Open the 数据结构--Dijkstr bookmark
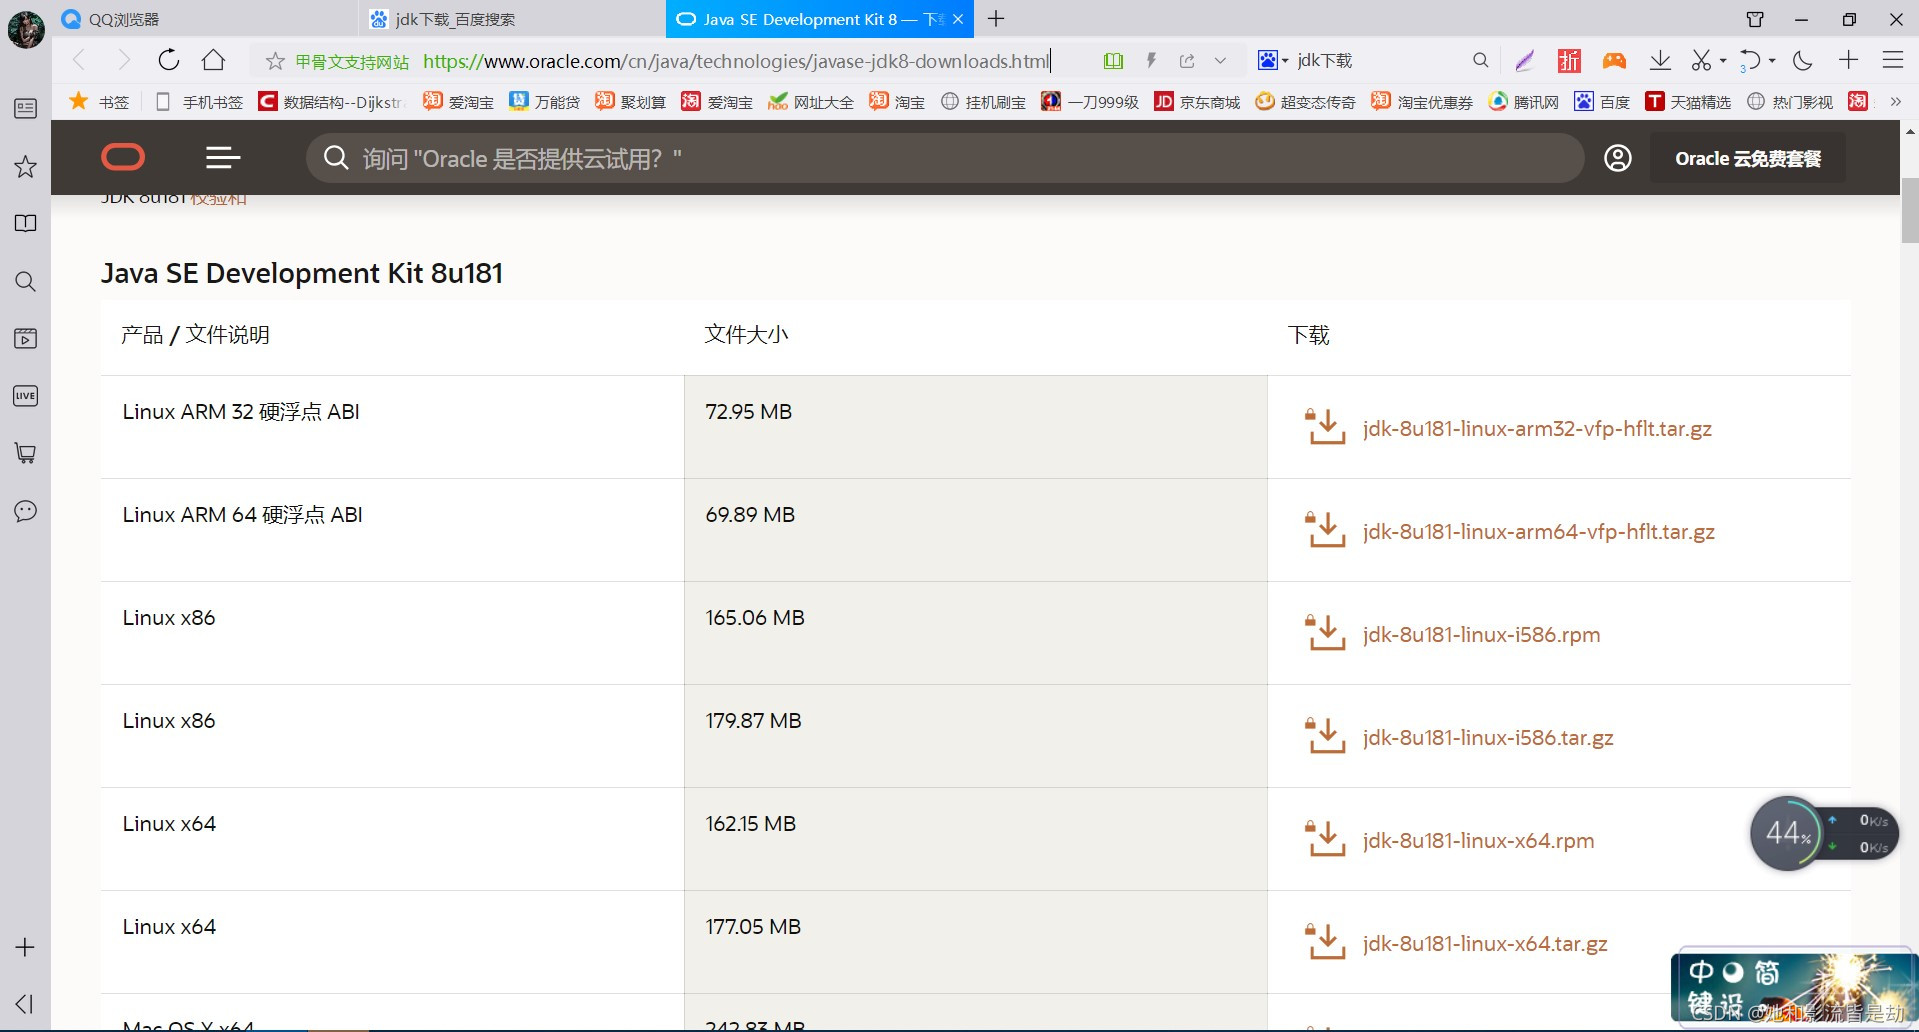The image size is (1919, 1032). 331,101
